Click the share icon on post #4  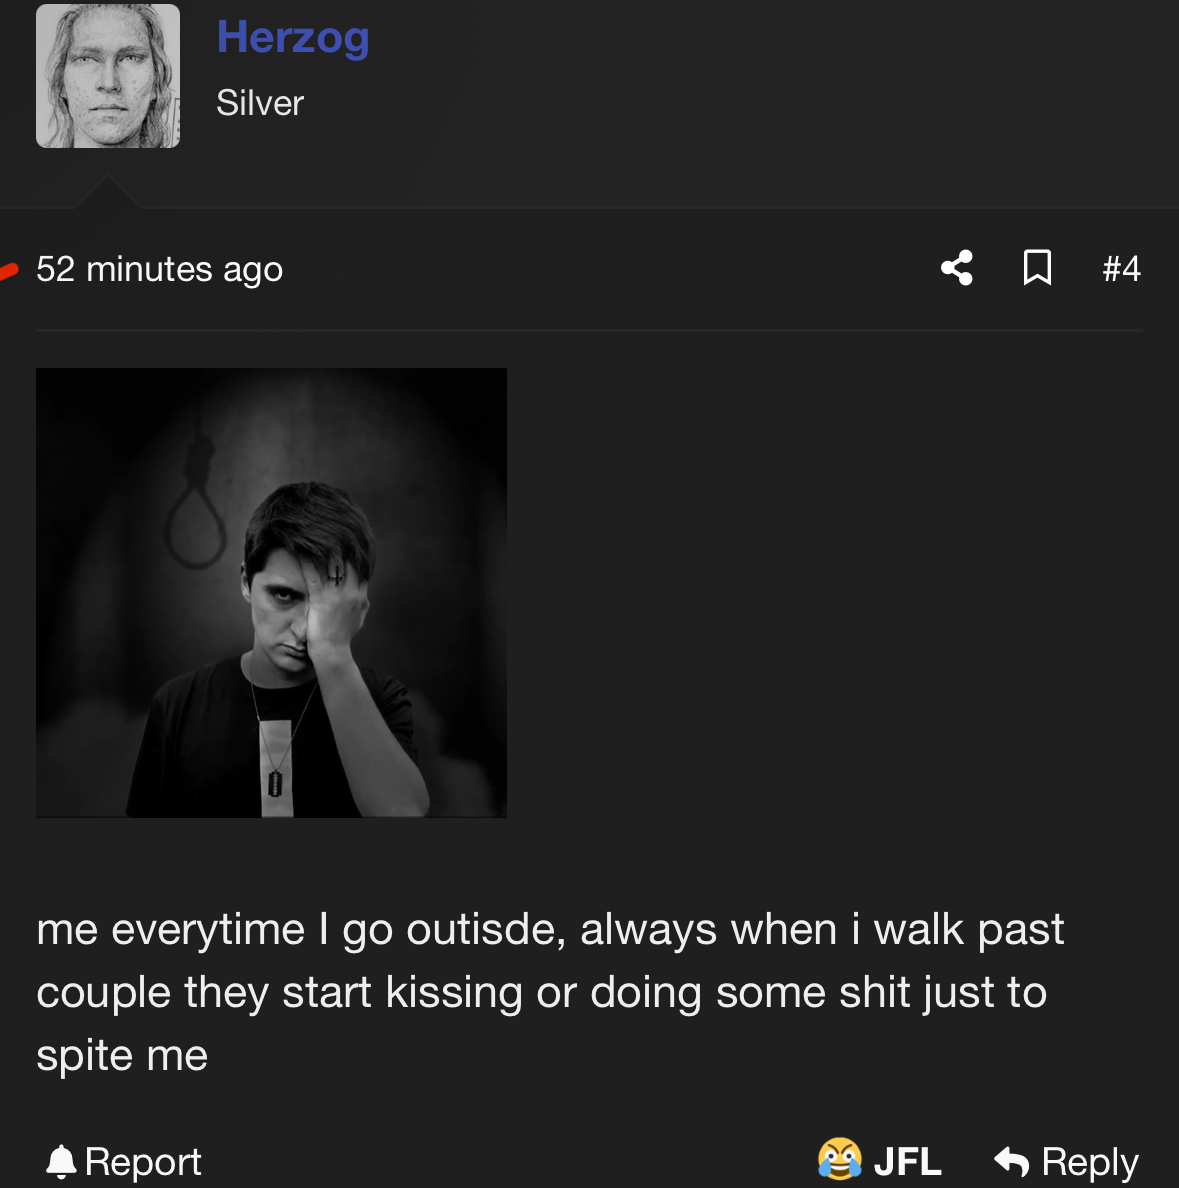pyautogui.click(x=957, y=268)
